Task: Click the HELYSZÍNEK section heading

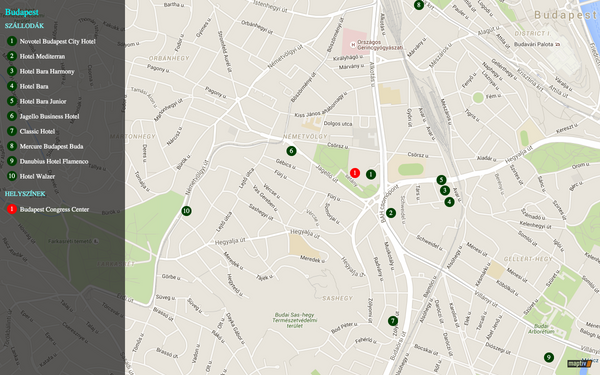Action: [25, 194]
